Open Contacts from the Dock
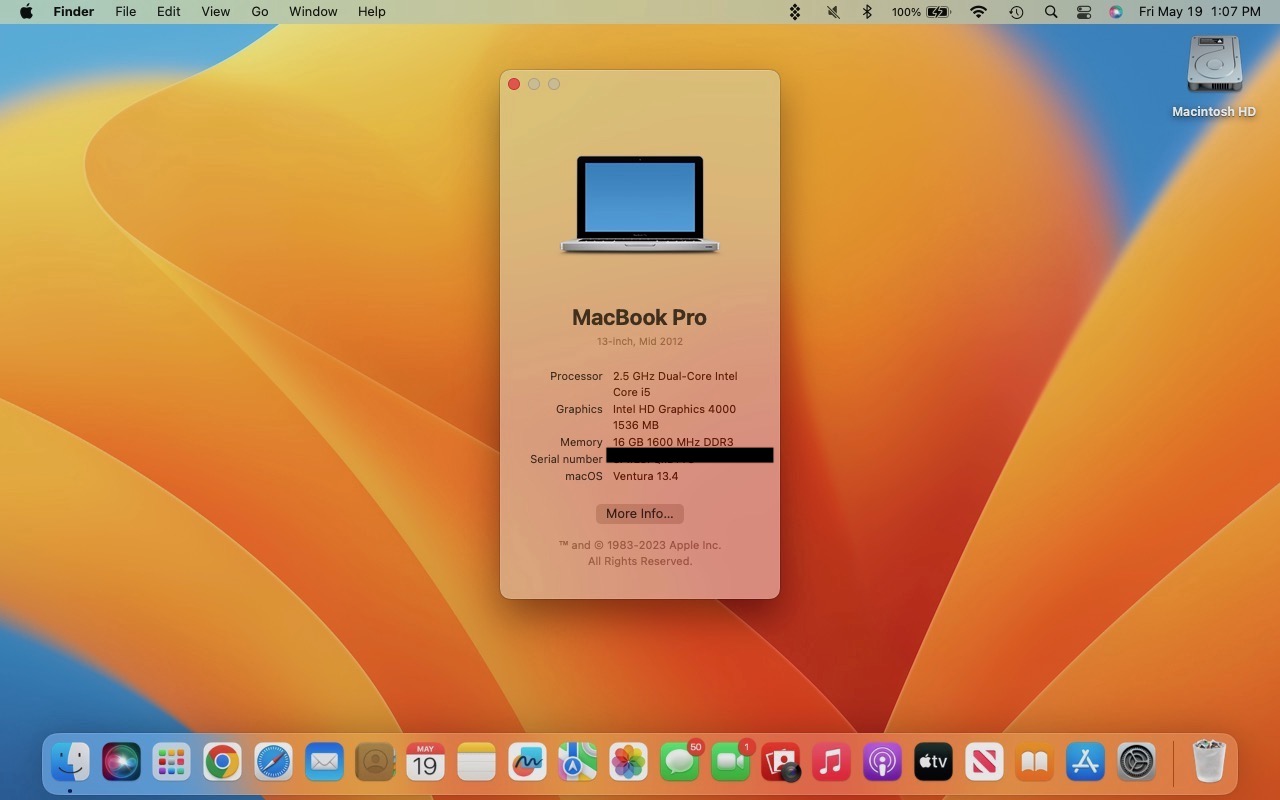Image resolution: width=1280 pixels, height=800 pixels. click(x=375, y=763)
